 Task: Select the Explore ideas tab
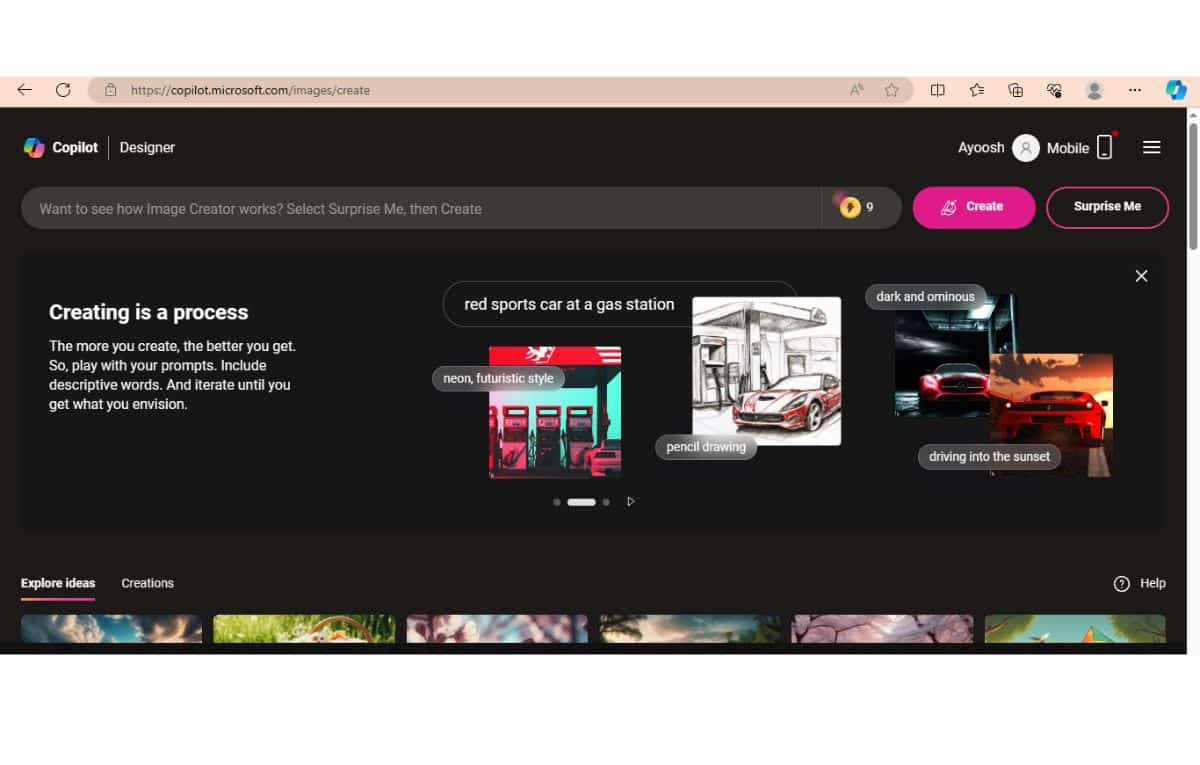58,583
